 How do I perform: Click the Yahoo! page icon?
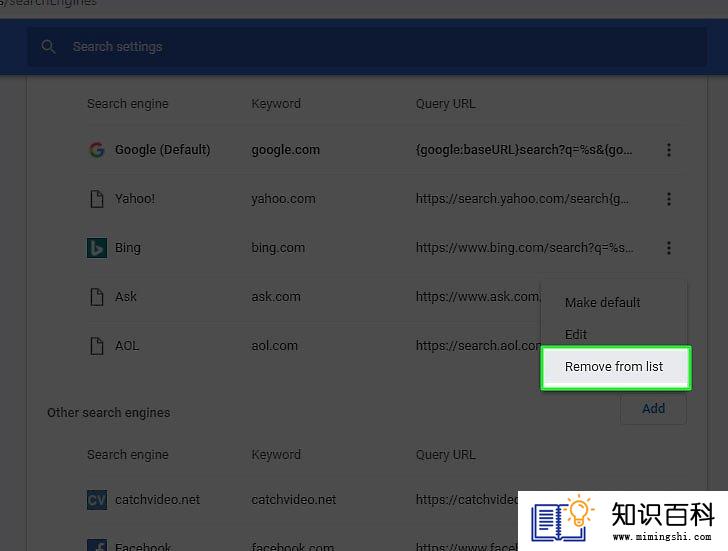pos(97,199)
